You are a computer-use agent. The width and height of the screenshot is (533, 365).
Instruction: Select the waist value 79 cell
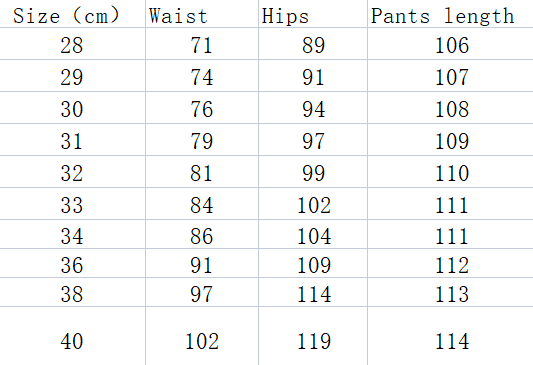coord(202,140)
